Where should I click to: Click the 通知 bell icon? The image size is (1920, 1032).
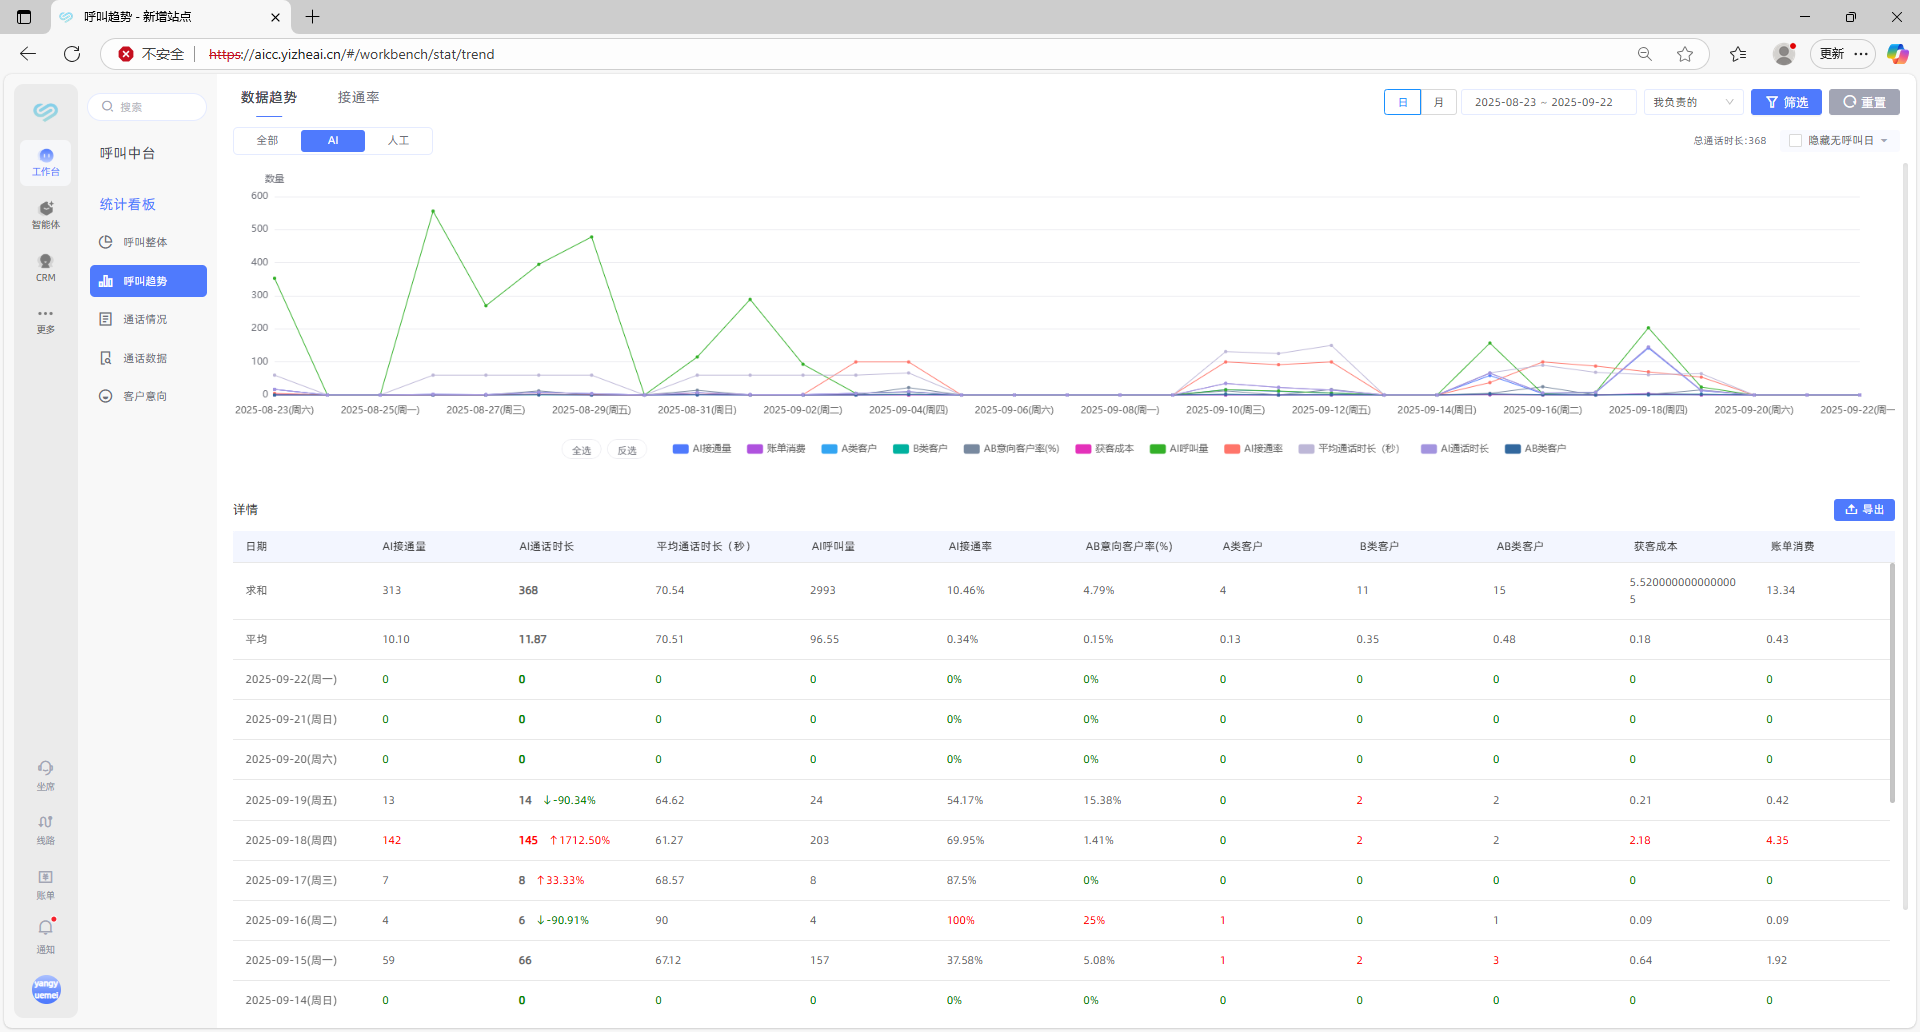tap(45, 935)
